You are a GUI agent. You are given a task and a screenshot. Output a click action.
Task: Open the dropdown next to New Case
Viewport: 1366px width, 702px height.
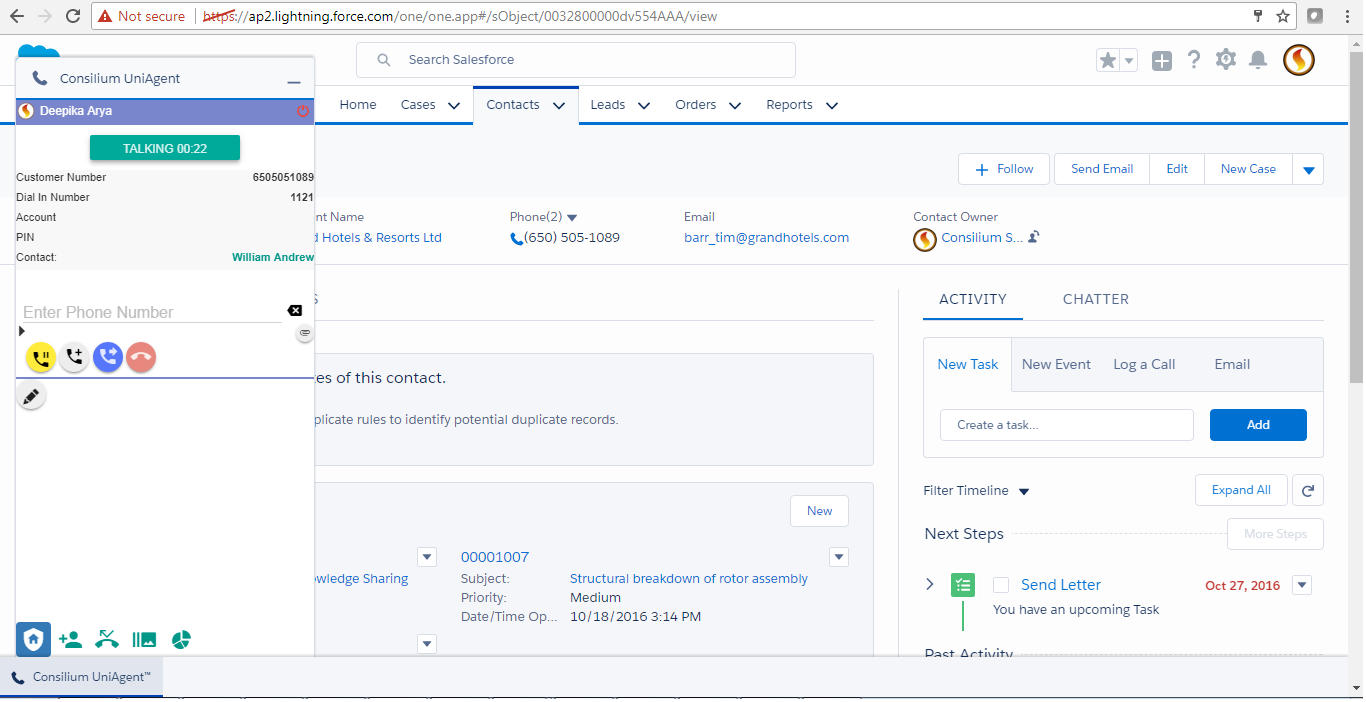tap(1308, 170)
